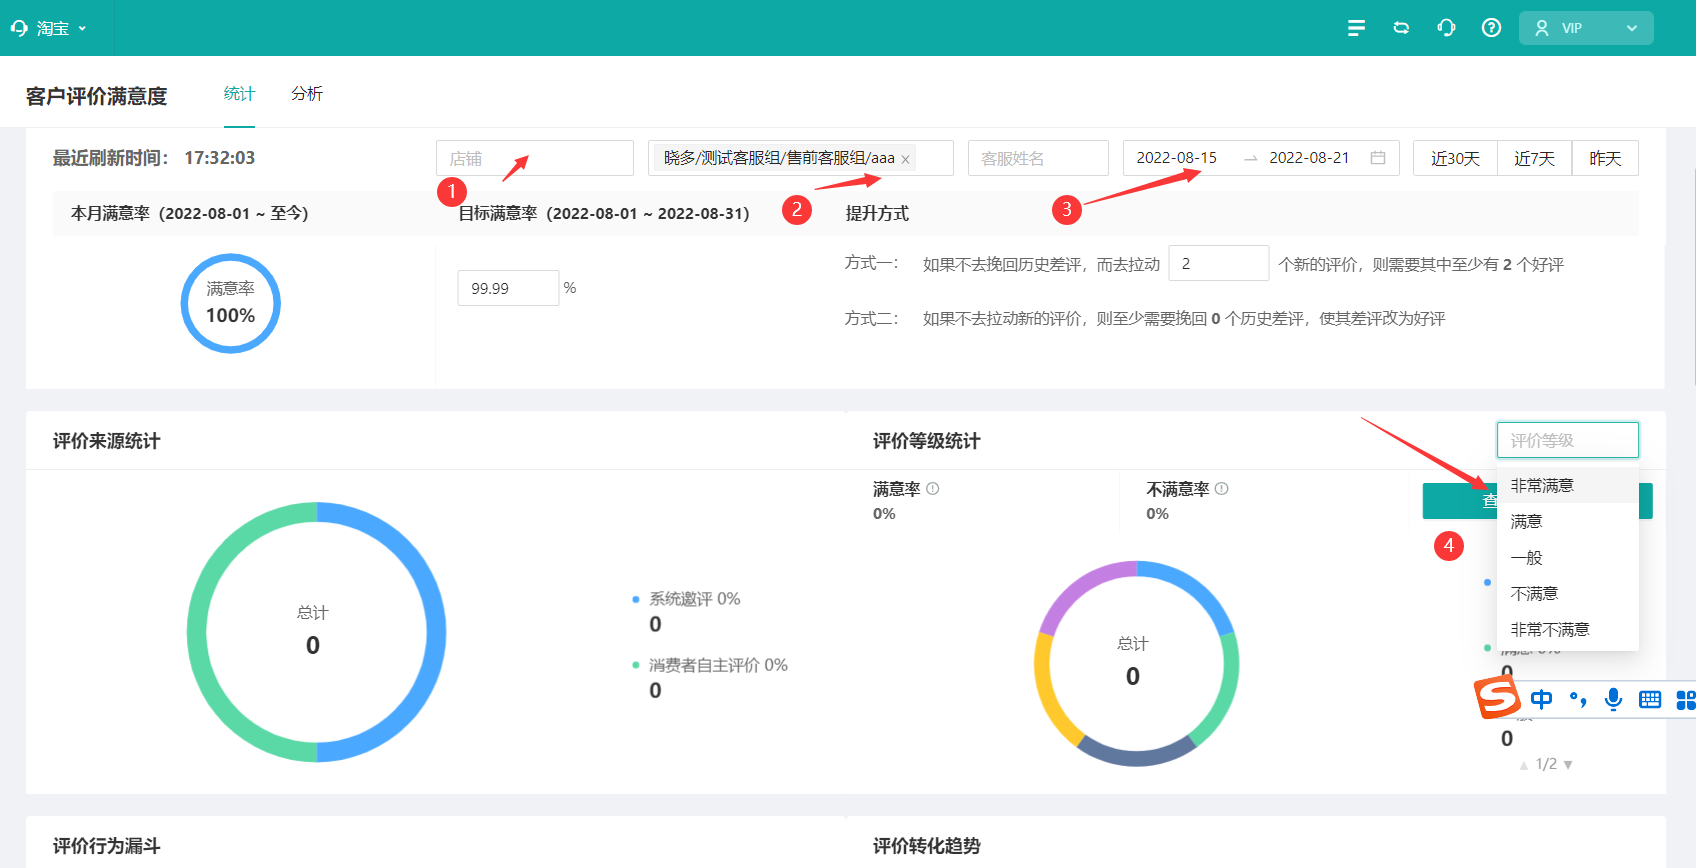1696x868 pixels.
Task: Select the 近30天 quick range
Action: coord(1455,158)
